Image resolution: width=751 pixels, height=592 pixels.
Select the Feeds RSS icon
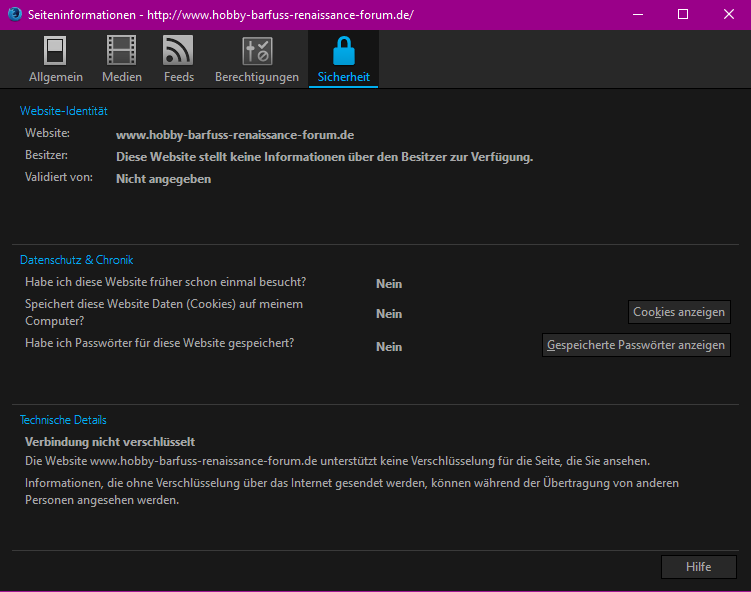point(178,51)
